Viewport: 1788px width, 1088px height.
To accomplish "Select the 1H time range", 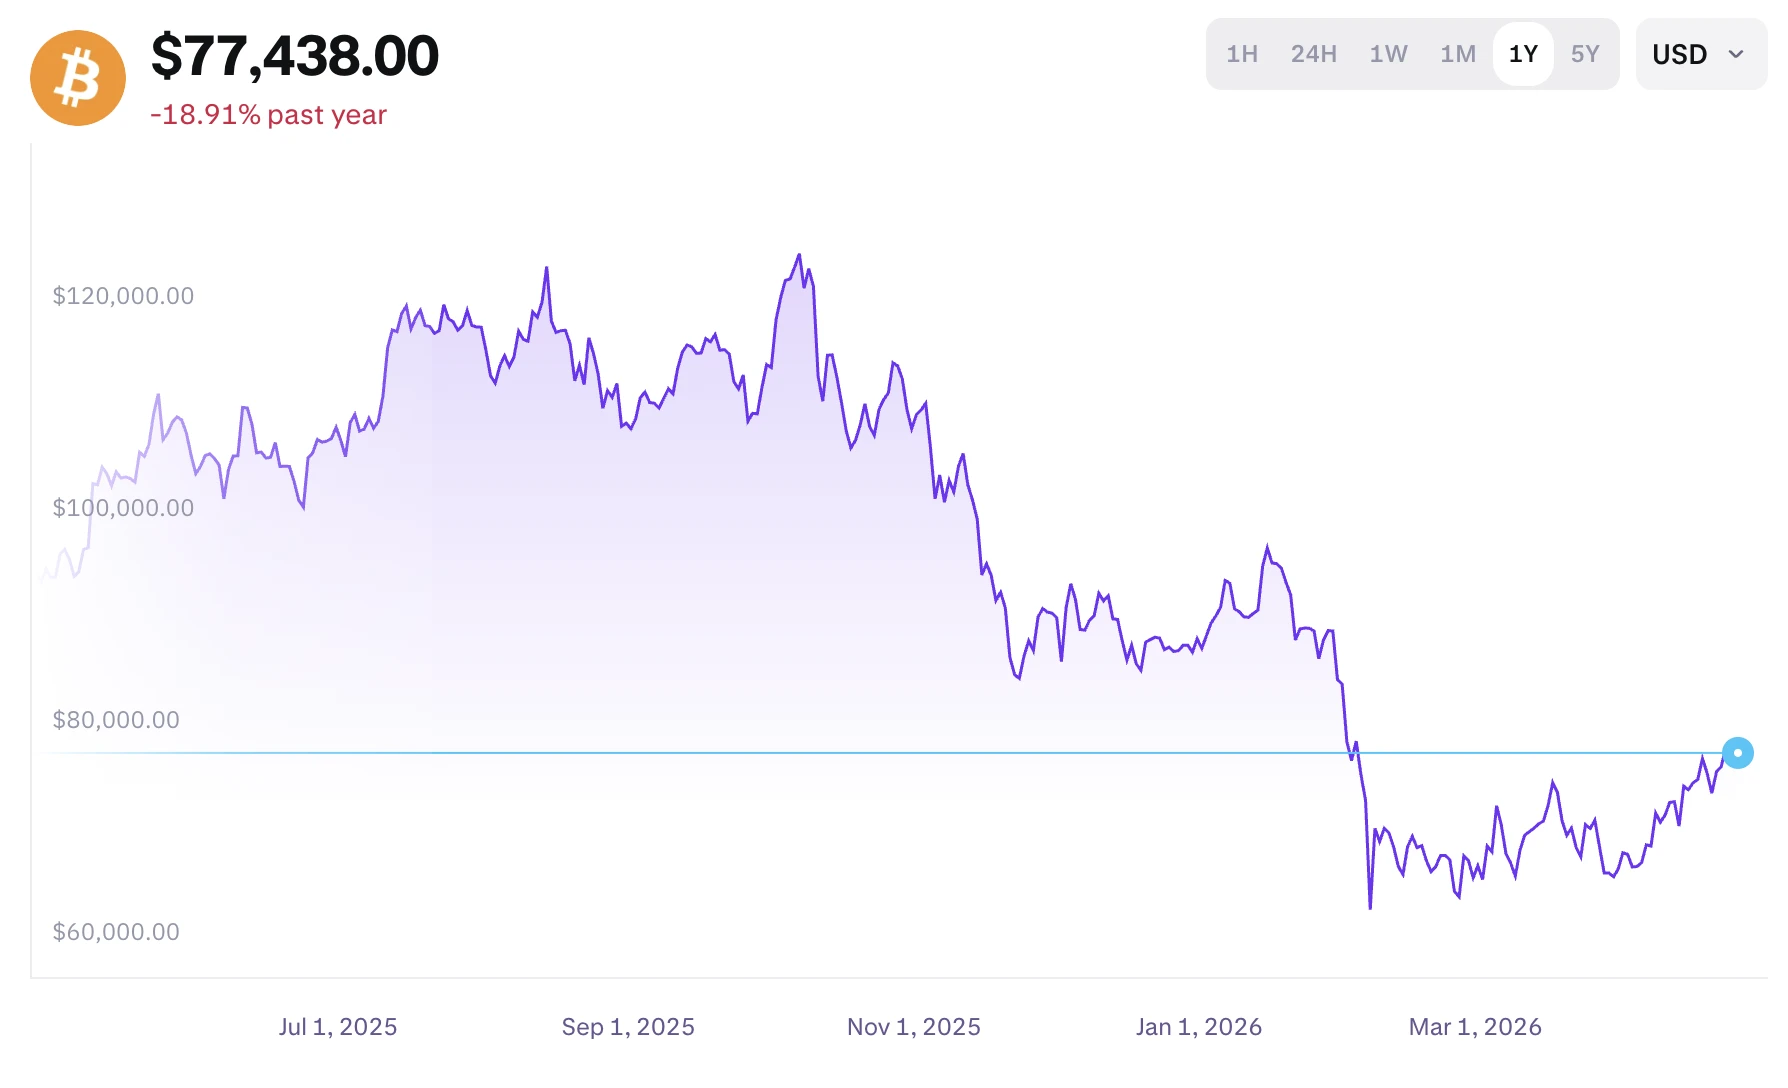I will coord(1242,54).
